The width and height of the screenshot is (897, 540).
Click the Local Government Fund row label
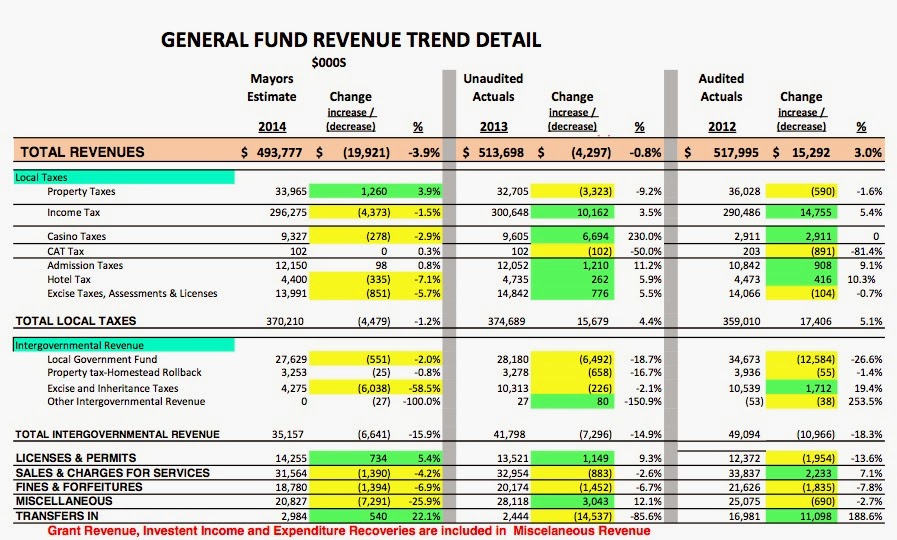tap(102, 359)
